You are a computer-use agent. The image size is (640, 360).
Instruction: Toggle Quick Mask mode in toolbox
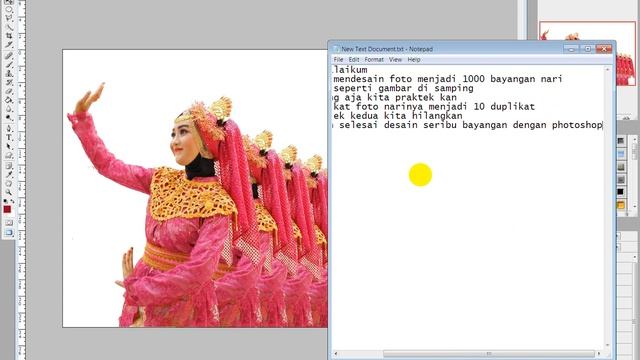click(x=9, y=223)
